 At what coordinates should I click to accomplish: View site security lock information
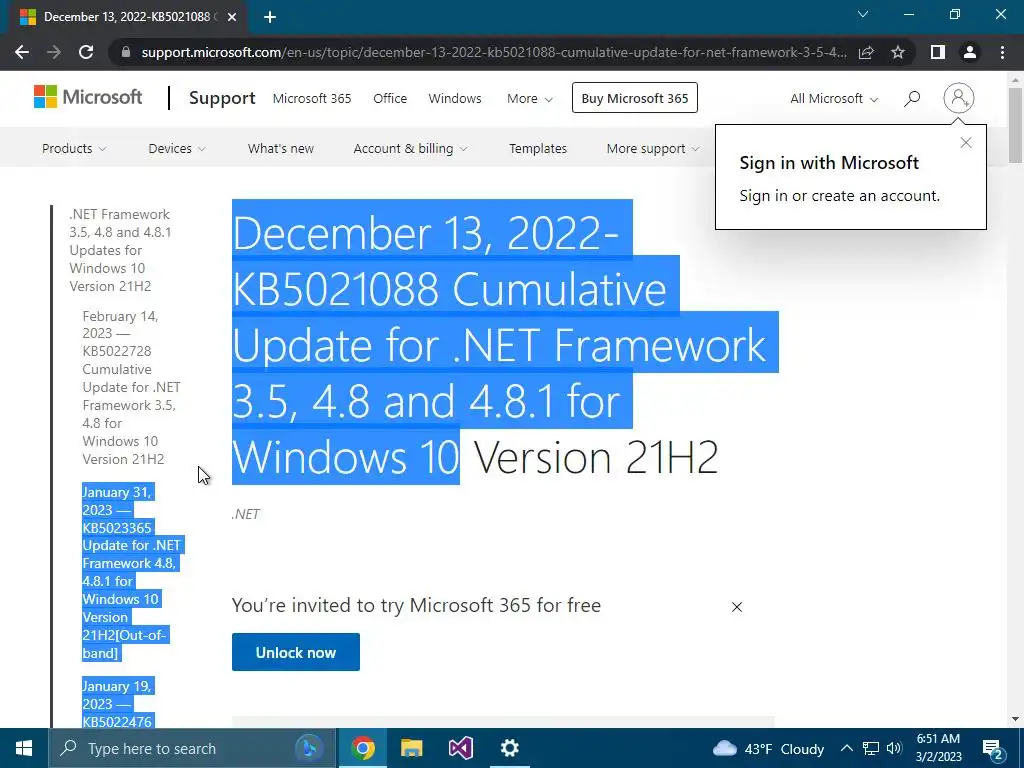pyautogui.click(x=126, y=52)
